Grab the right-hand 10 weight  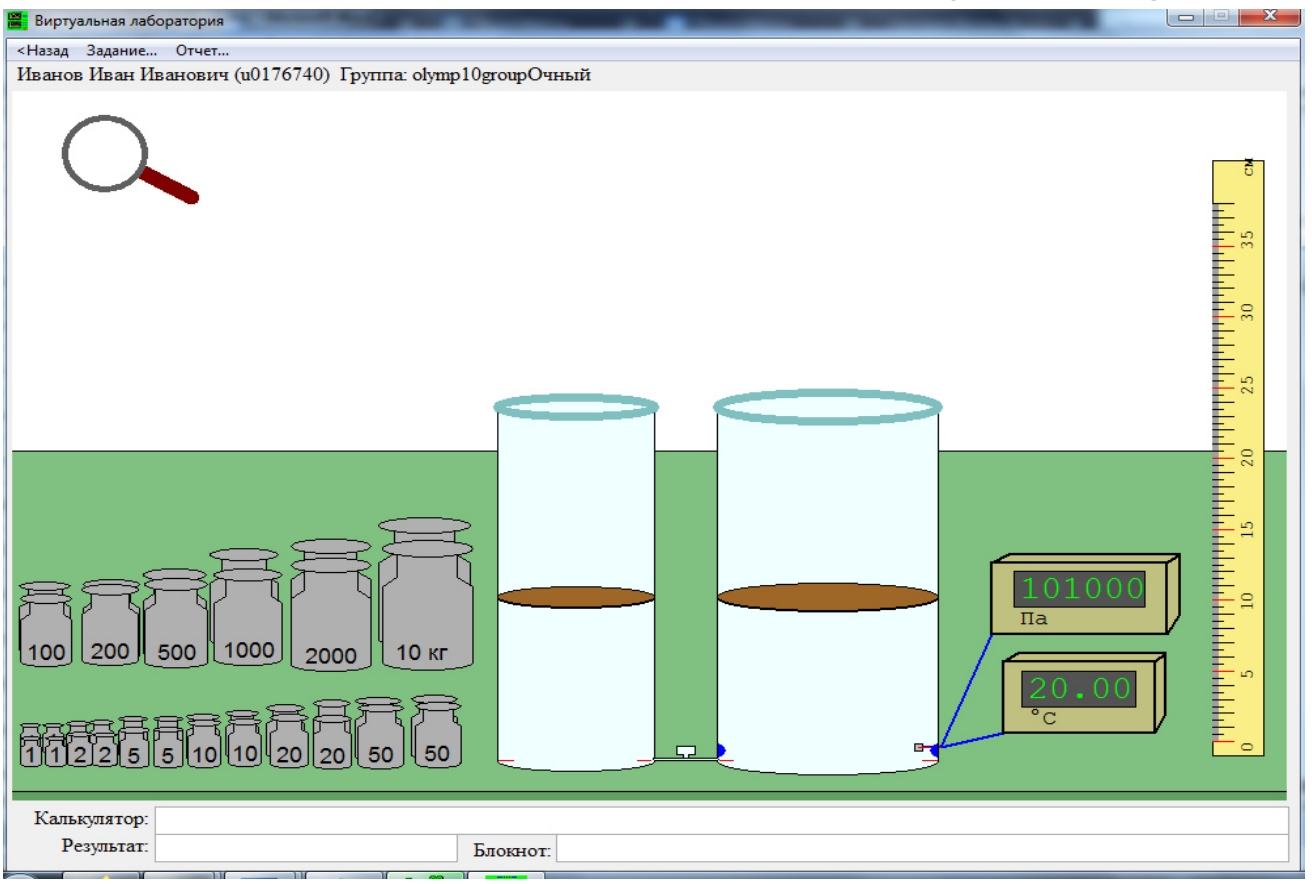[x=243, y=739]
